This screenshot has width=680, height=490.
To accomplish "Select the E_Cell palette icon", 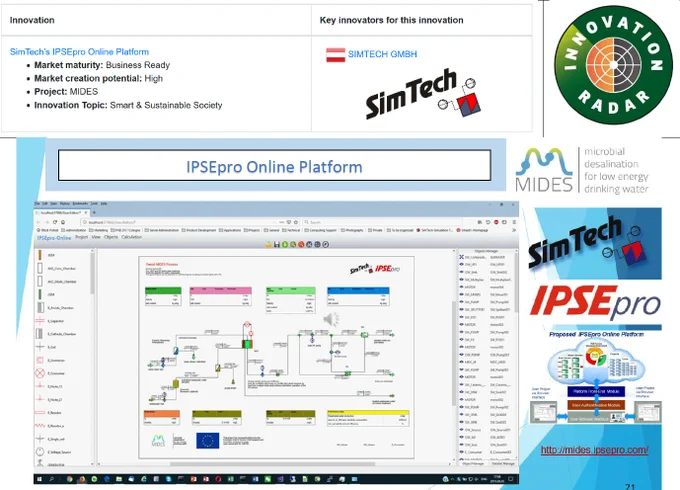I will point(40,347).
